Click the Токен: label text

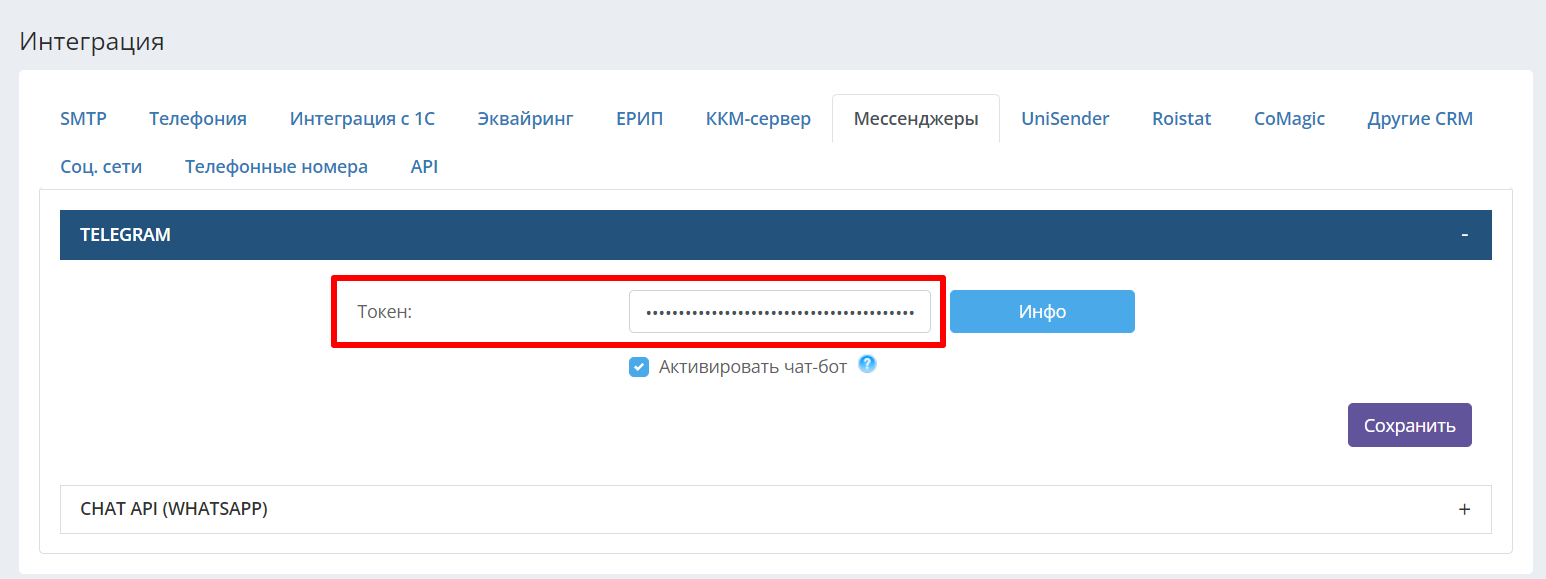(x=385, y=312)
